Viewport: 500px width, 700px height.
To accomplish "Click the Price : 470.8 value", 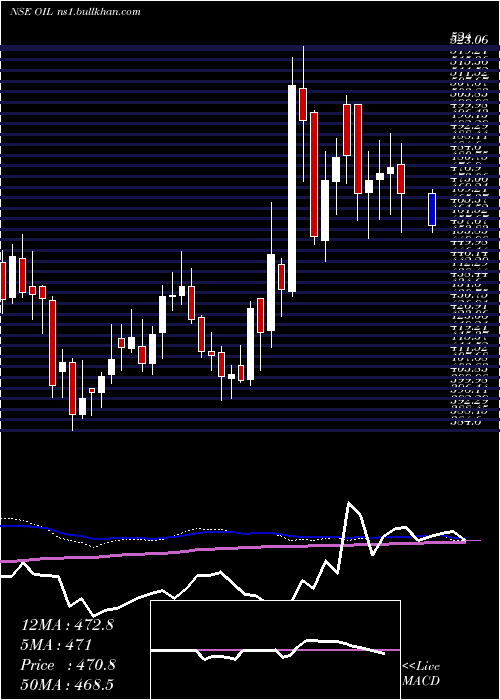I will (x=68, y=665).
